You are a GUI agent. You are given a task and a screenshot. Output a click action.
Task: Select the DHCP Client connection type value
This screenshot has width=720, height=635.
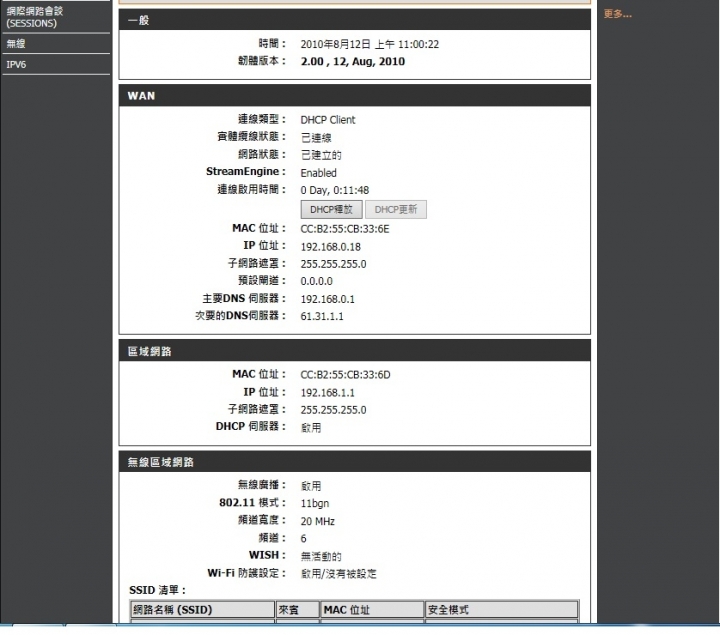pyautogui.click(x=328, y=120)
